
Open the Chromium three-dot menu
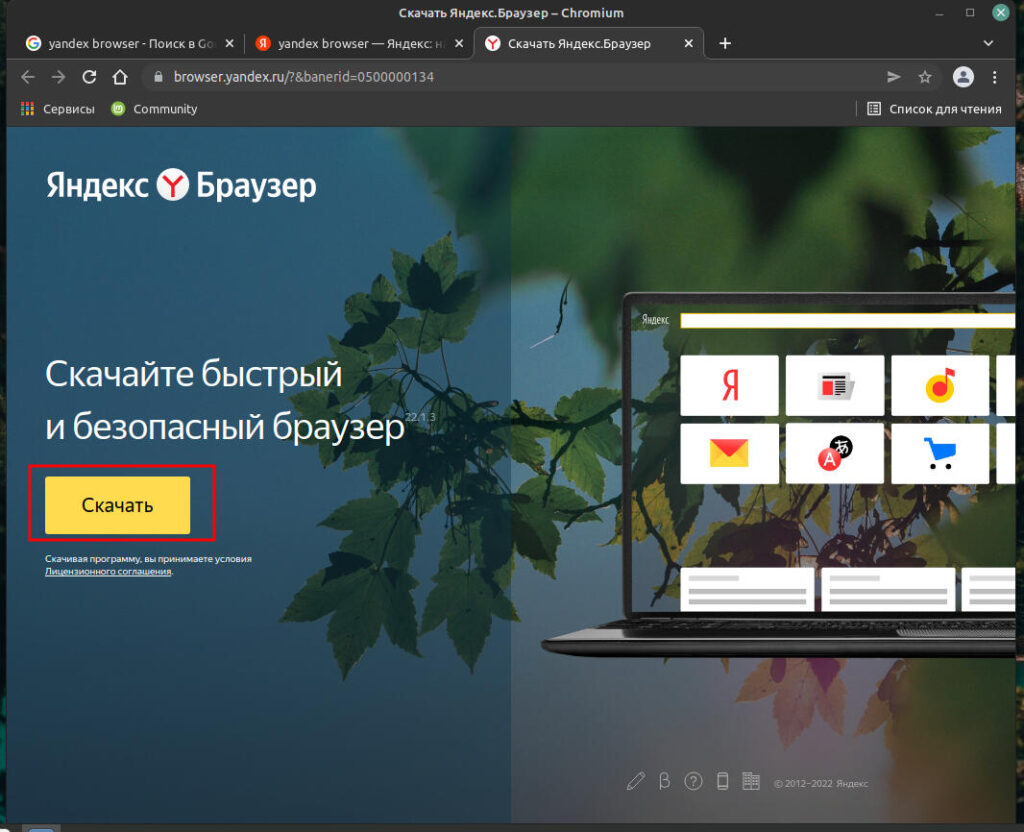point(994,77)
